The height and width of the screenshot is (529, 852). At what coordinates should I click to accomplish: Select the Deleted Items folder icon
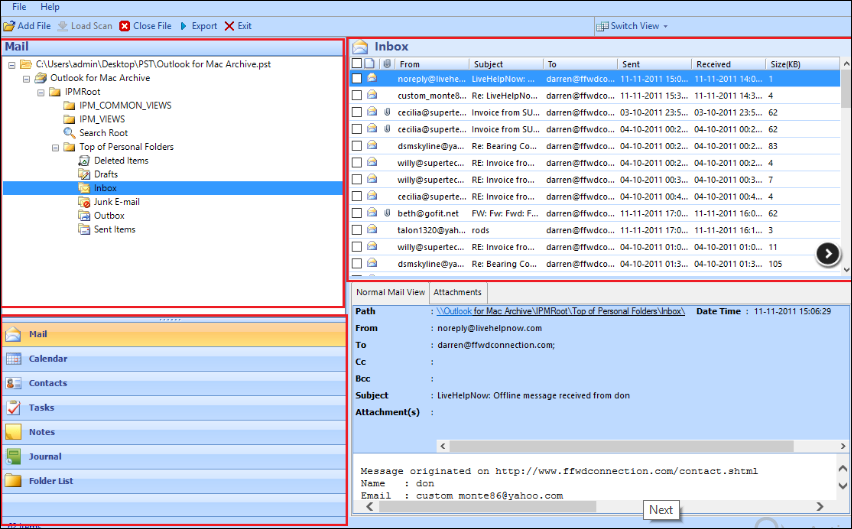tap(84, 161)
